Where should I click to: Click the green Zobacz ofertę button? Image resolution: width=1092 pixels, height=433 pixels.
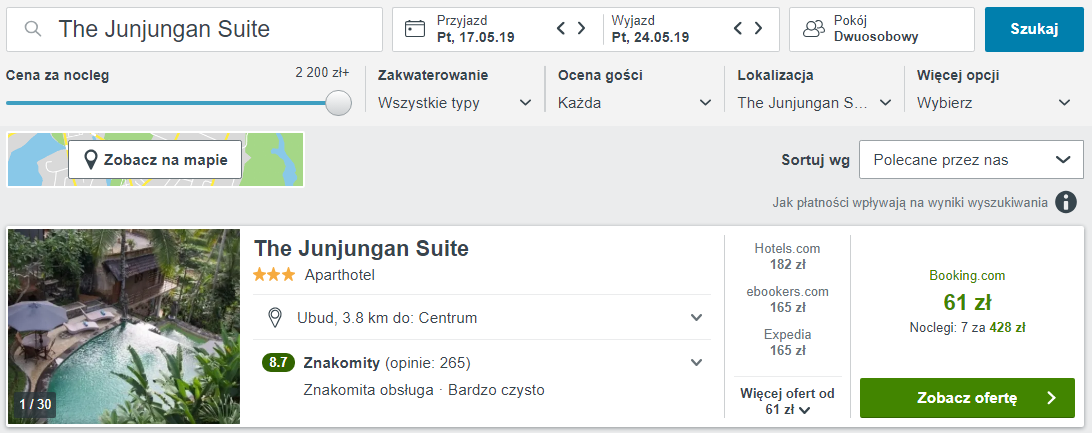click(967, 398)
